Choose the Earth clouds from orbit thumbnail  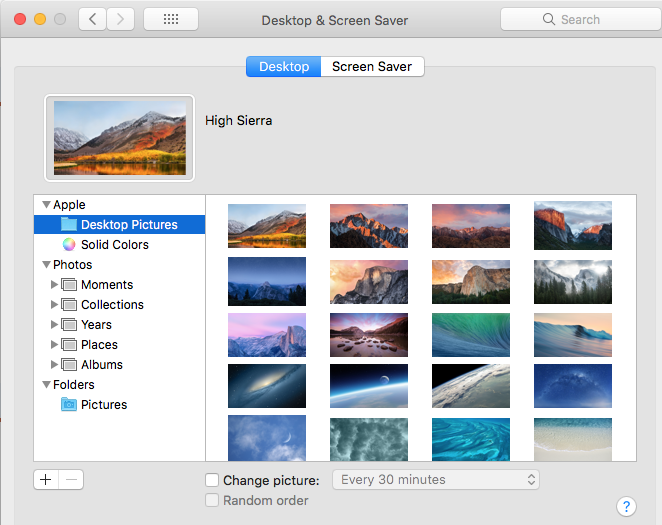[x=471, y=386]
